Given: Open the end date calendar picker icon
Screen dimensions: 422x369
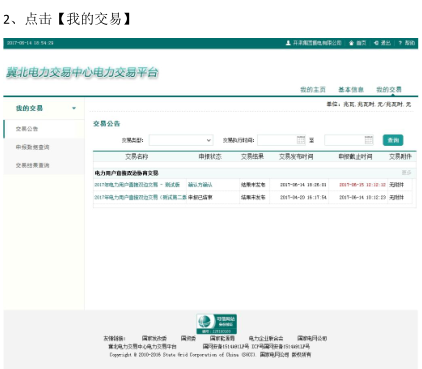Looking at the screenshot, I should pos(368,140).
